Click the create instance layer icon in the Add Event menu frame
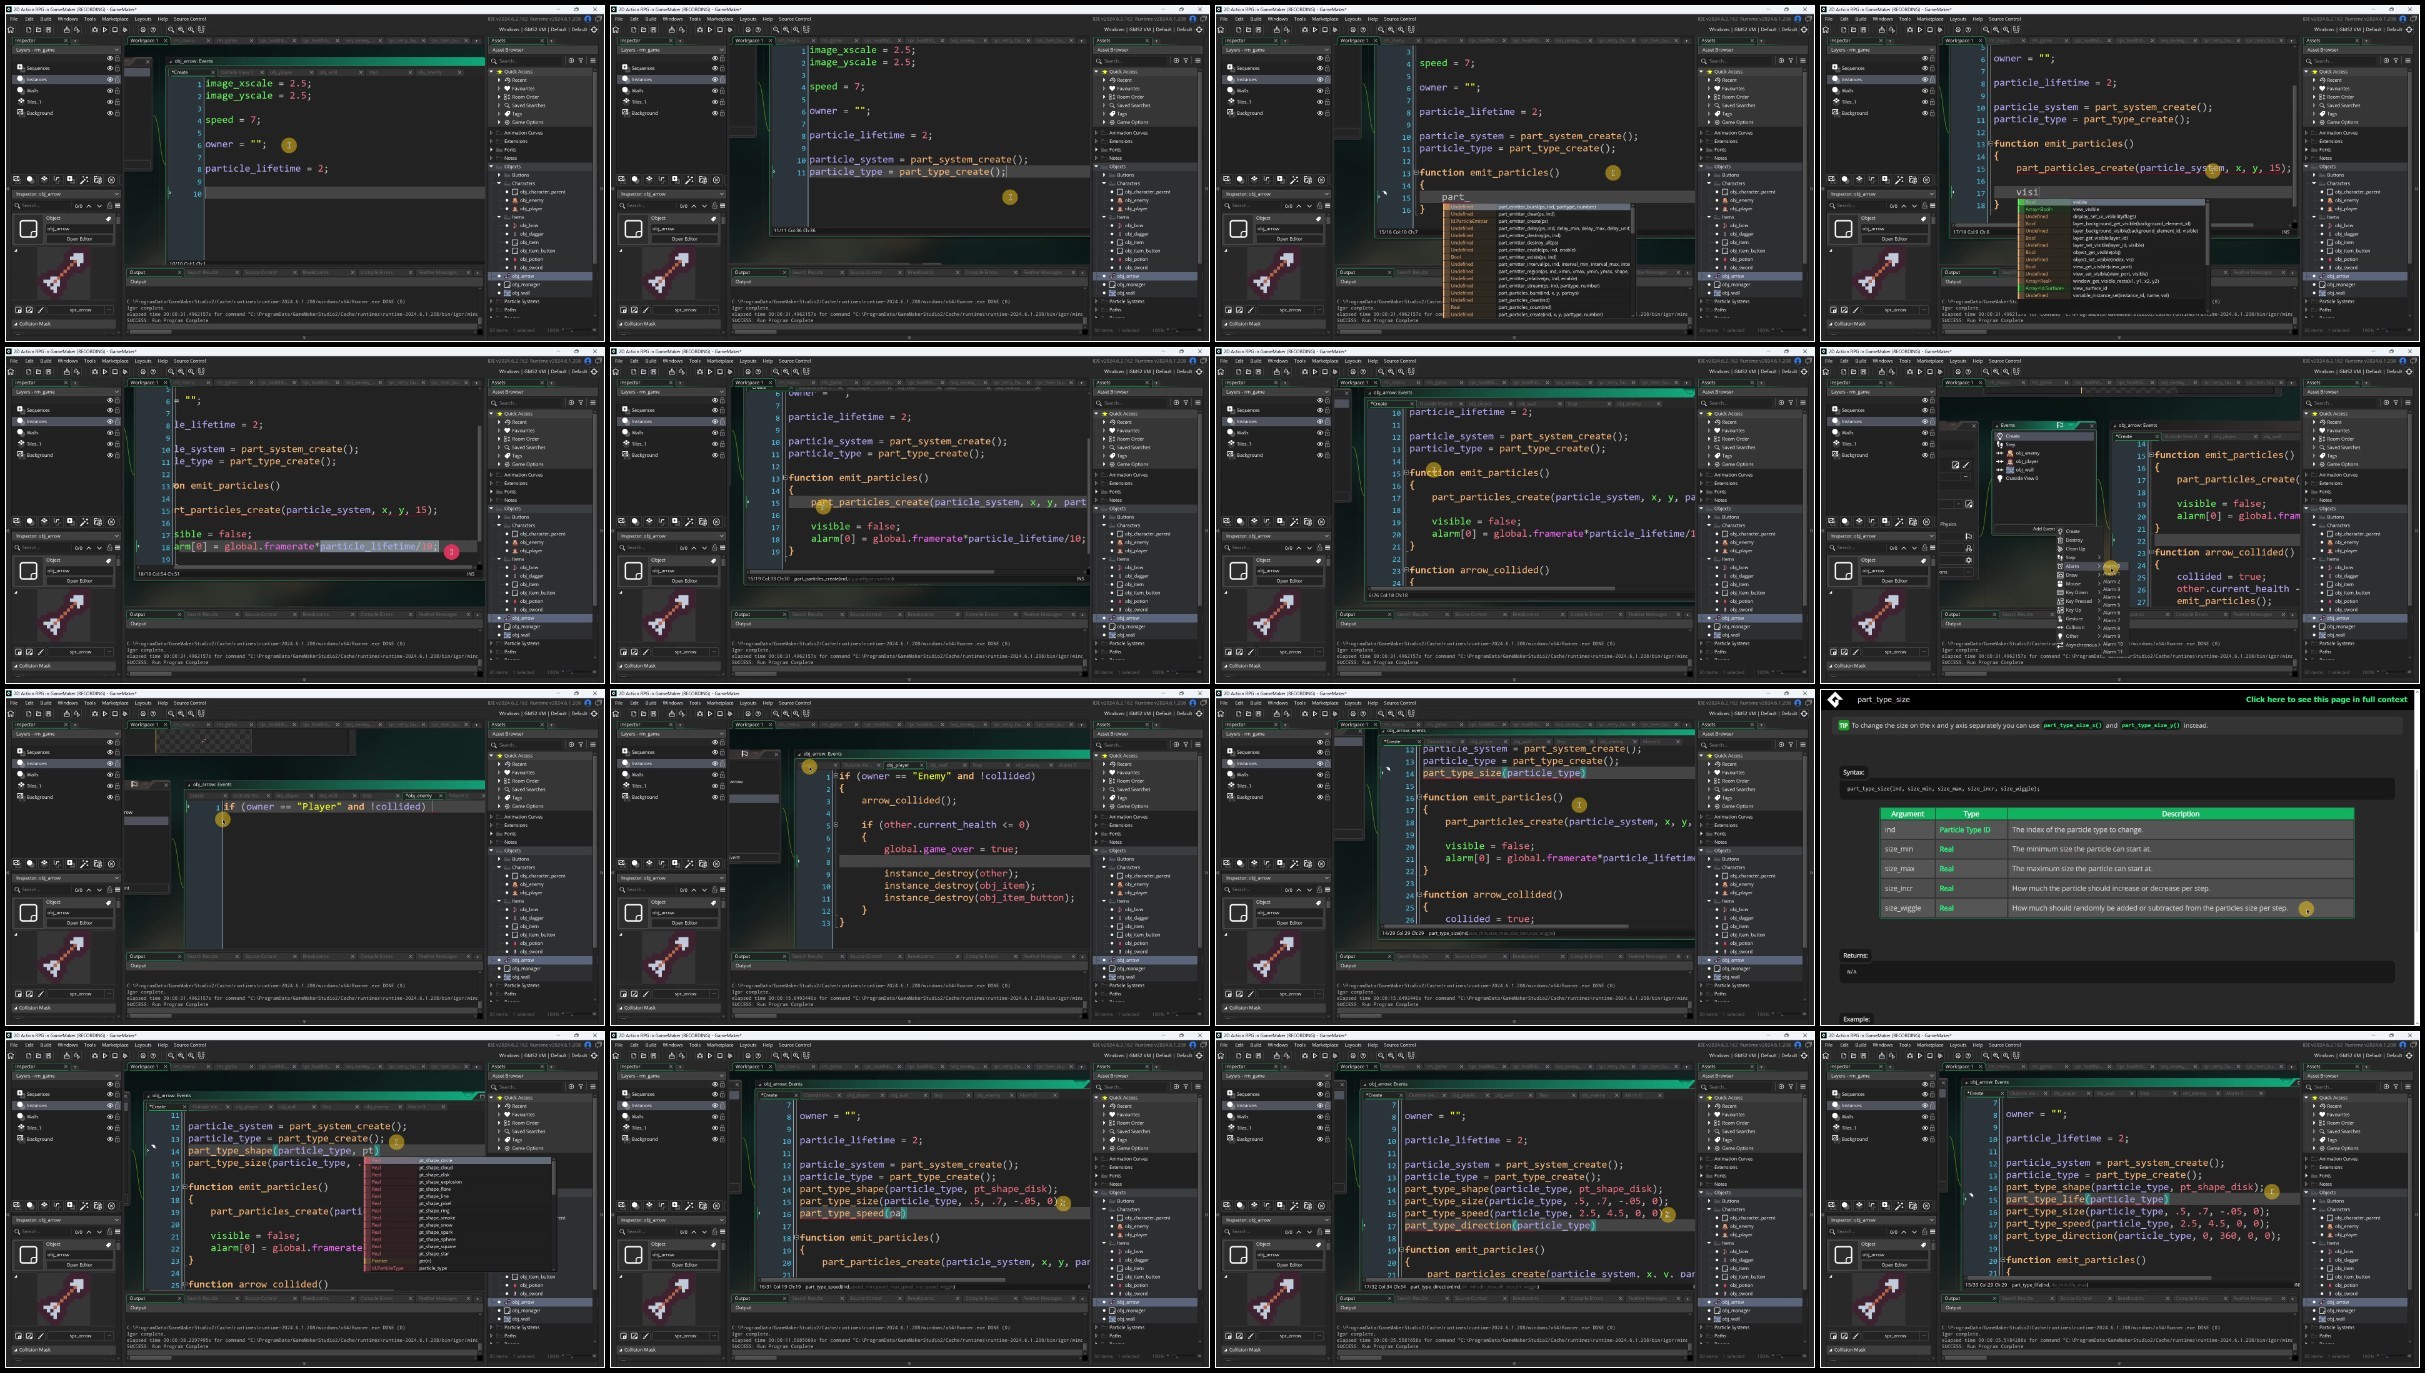This screenshot has width=2425, height=1373. [1845, 522]
